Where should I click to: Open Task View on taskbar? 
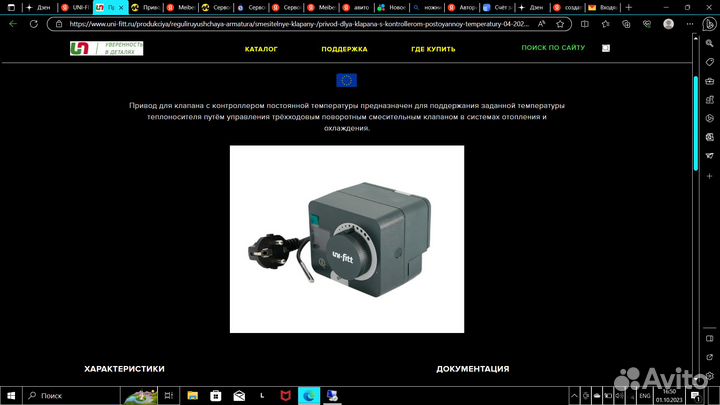(169, 395)
